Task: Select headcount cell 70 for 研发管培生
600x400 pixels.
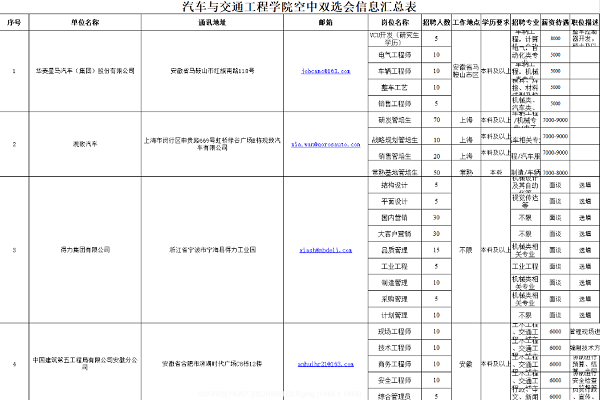Action: coord(437,120)
